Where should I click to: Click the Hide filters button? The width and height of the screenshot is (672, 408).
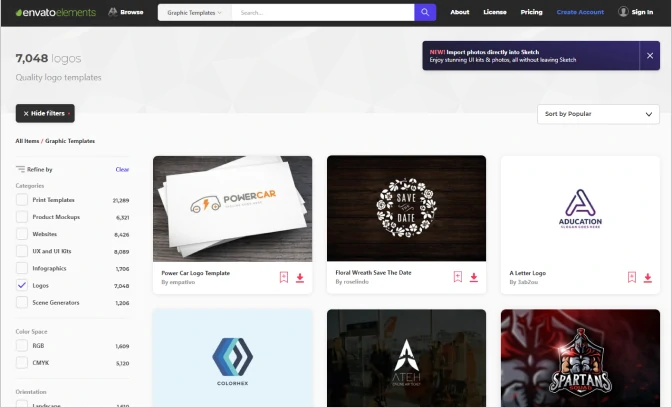coord(45,113)
